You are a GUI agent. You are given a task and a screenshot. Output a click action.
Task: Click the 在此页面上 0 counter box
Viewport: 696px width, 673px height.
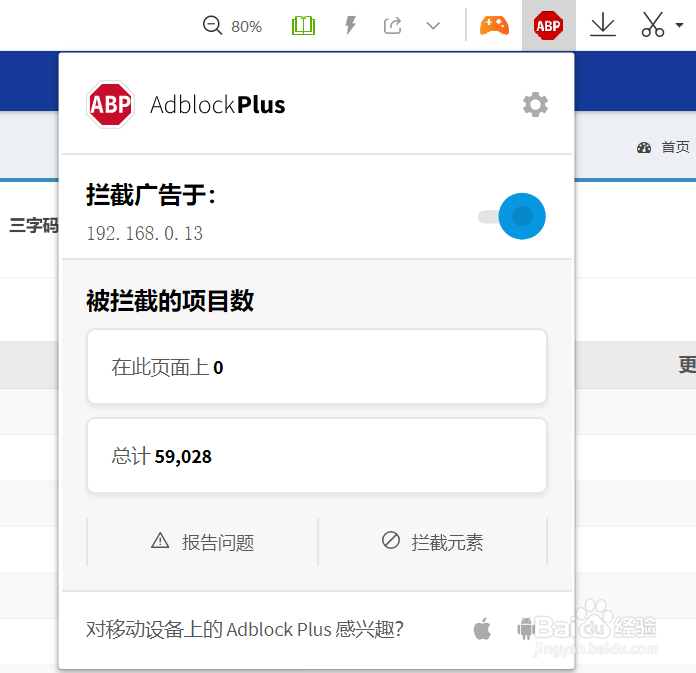click(x=317, y=367)
